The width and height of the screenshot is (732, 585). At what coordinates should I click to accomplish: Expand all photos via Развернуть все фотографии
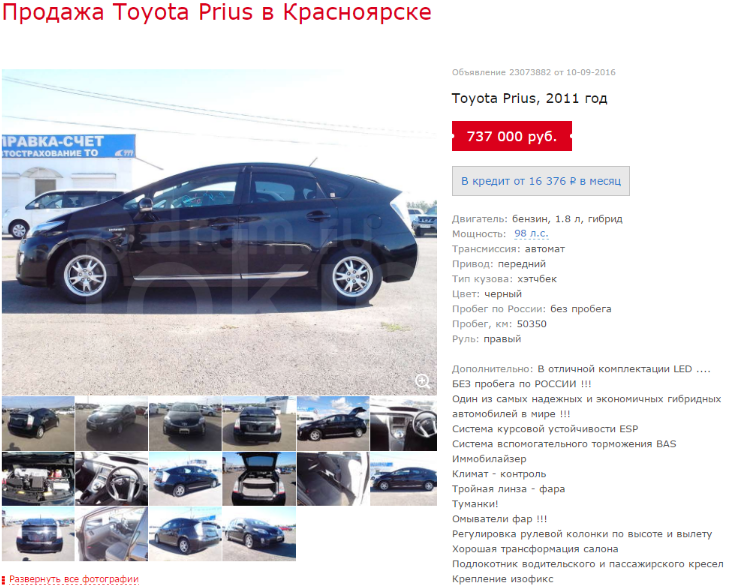(74, 579)
